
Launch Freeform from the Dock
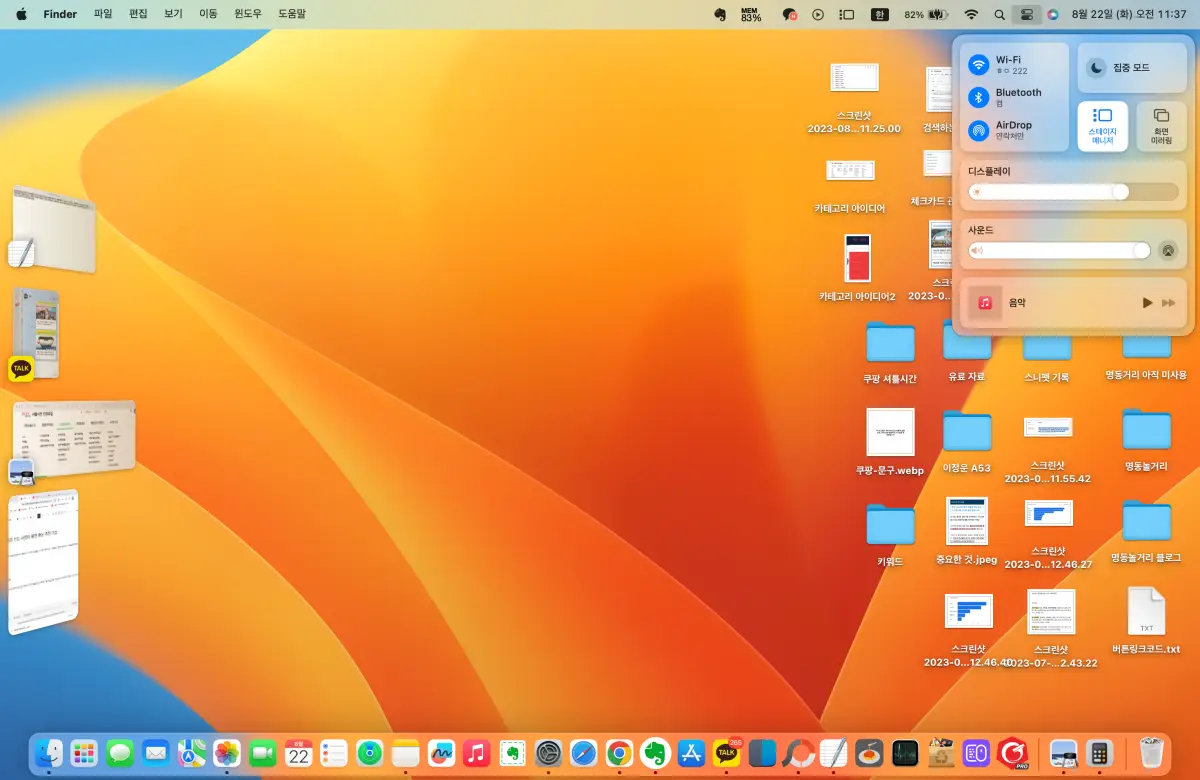coord(441,753)
